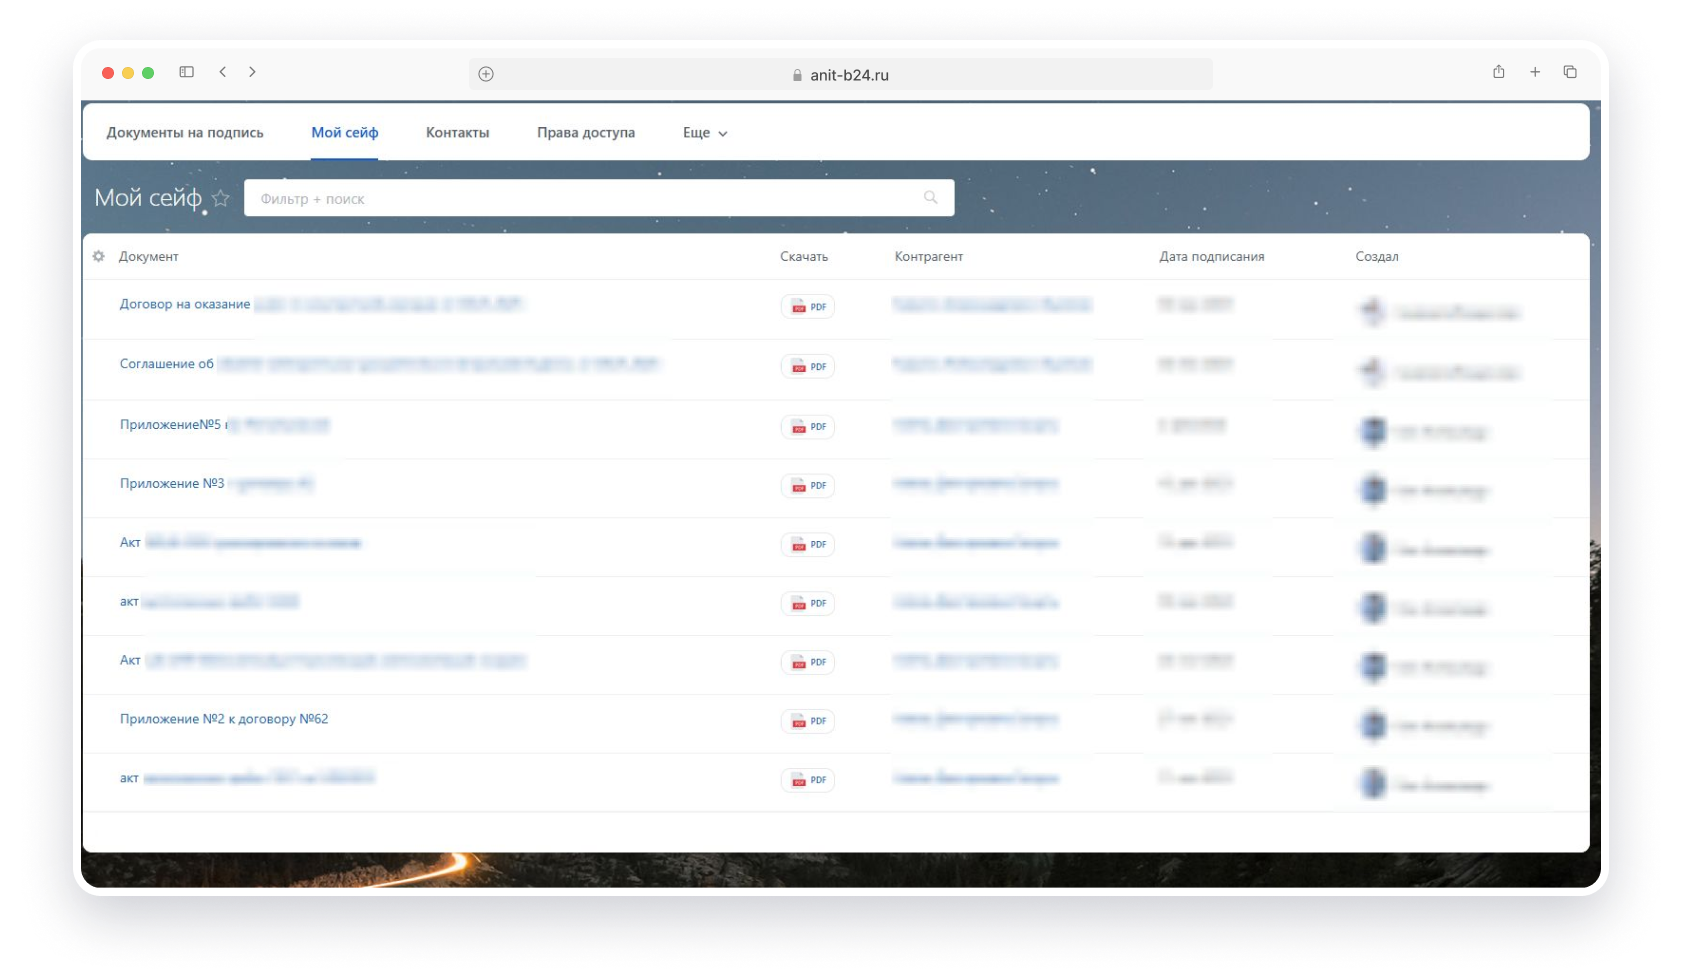
Task: Expand the Еще dropdown menu
Action: point(705,133)
